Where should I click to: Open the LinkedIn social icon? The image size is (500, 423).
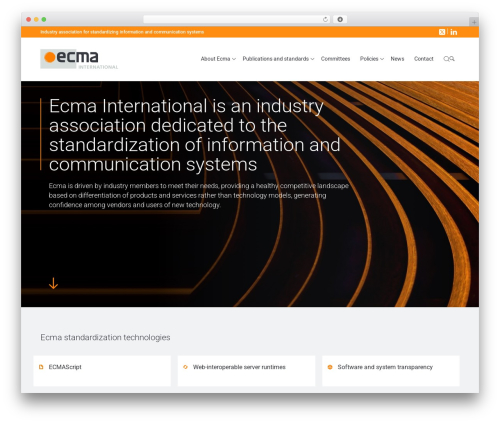coord(454,32)
